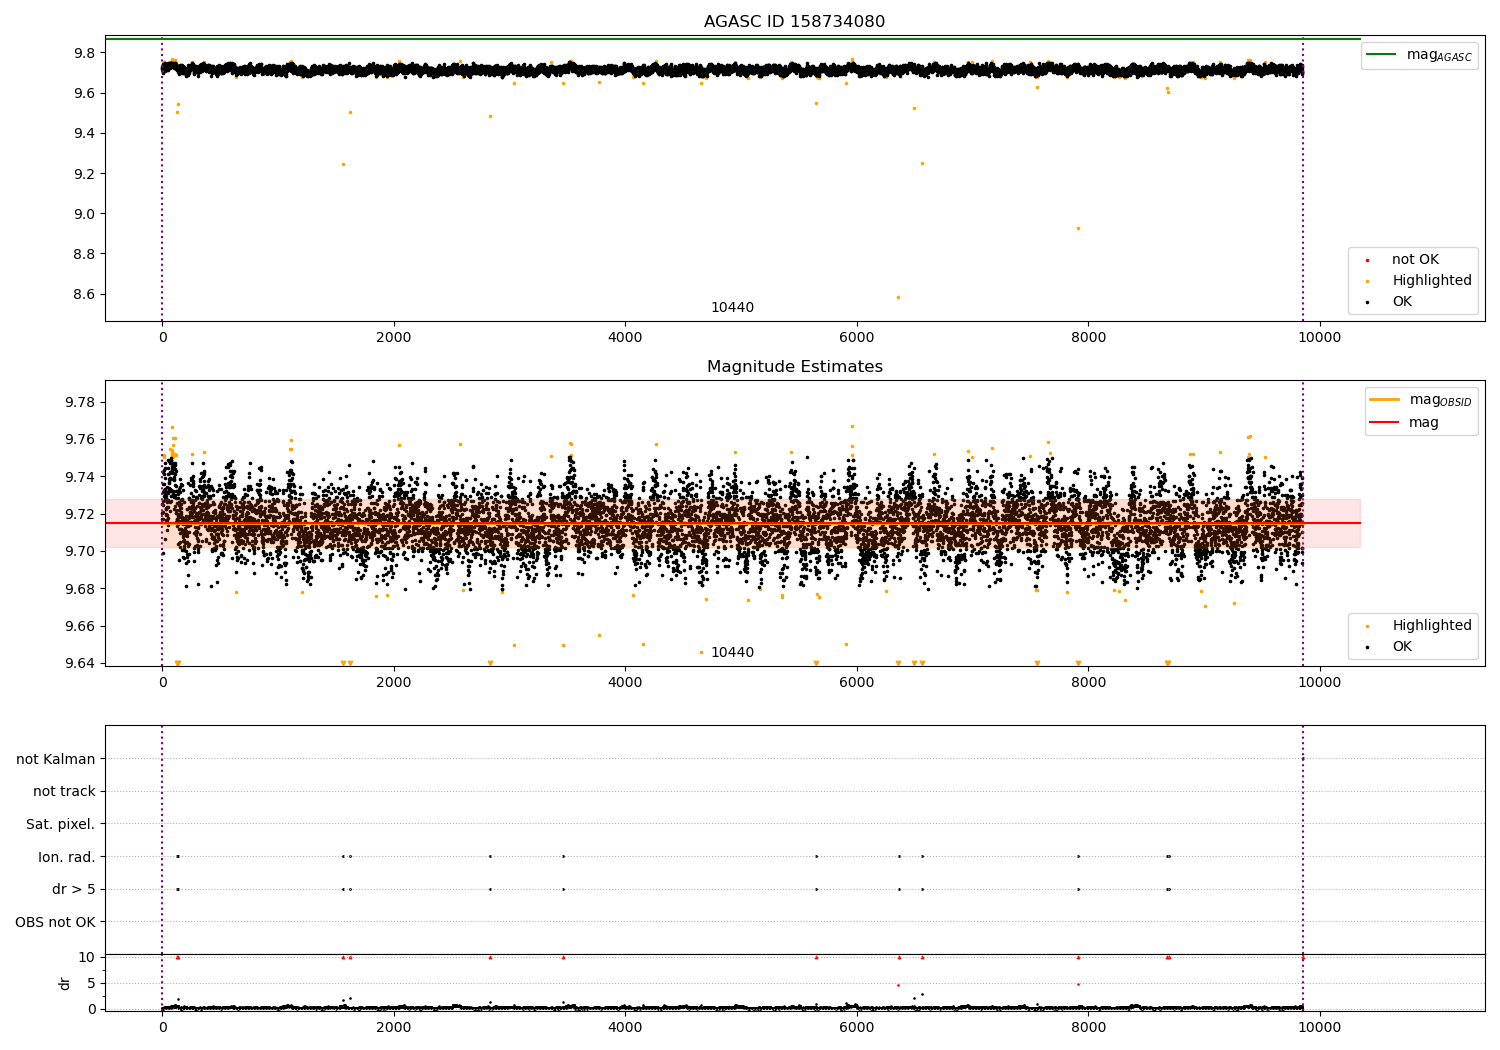
Task: Click the 9.70 y-axis tick in middle plot
Action: (81, 552)
